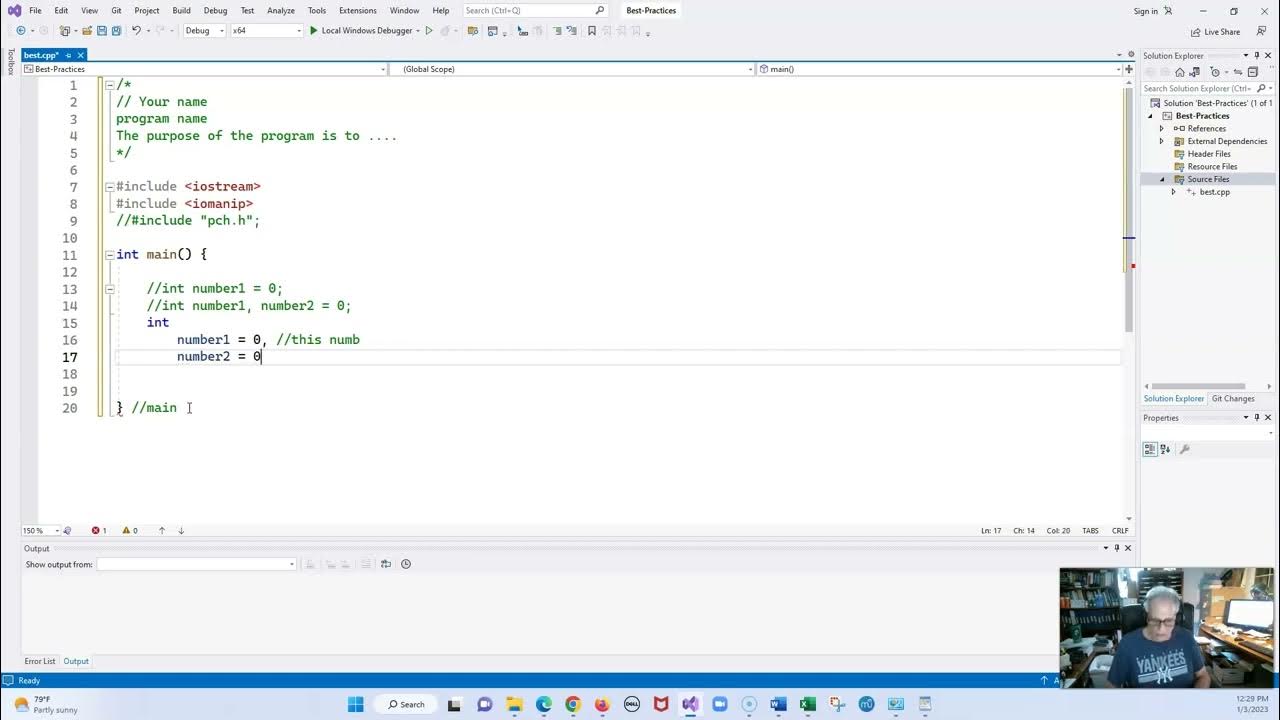Open the Debug configuration dropdown
1280x720 pixels.
(x=204, y=31)
